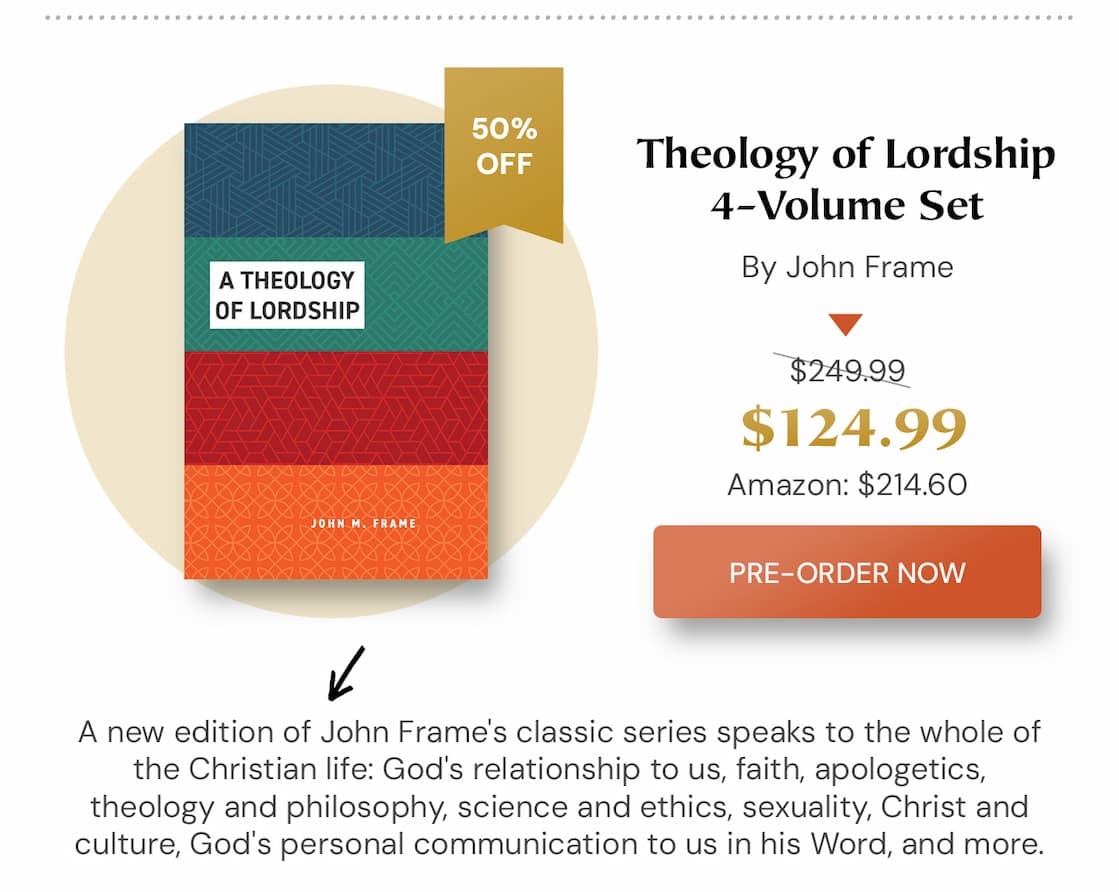Click the John M. Frame name on the cover
Image resolution: width=1119 pixels, height=892 pixels.
(x=363, y=523)
